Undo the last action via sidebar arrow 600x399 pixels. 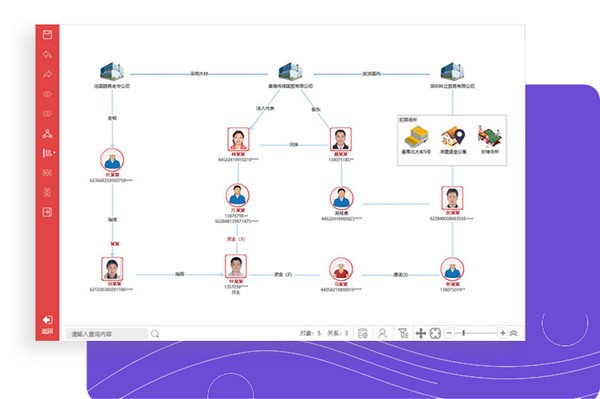click(47, 54)
